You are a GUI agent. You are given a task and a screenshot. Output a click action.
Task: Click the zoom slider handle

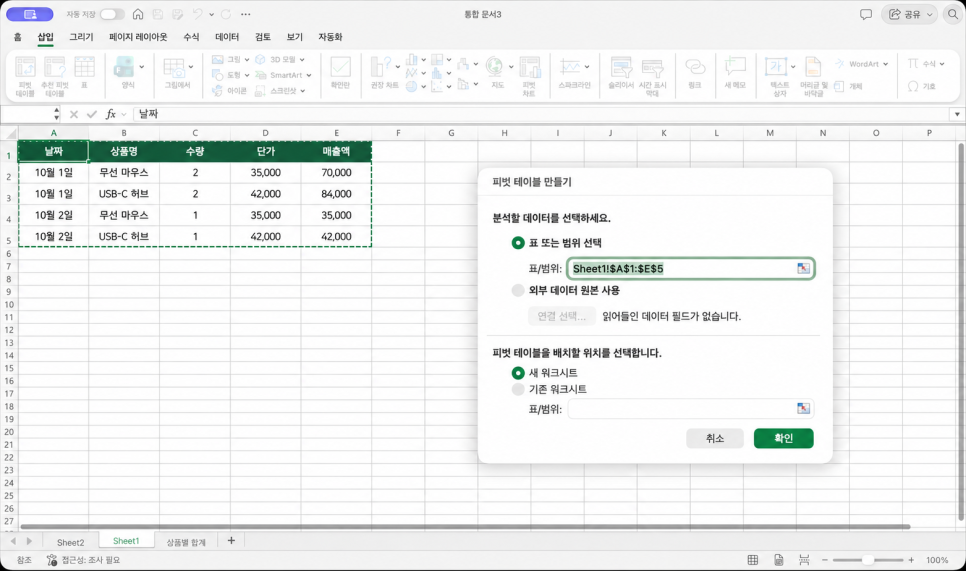pos(867,560)
